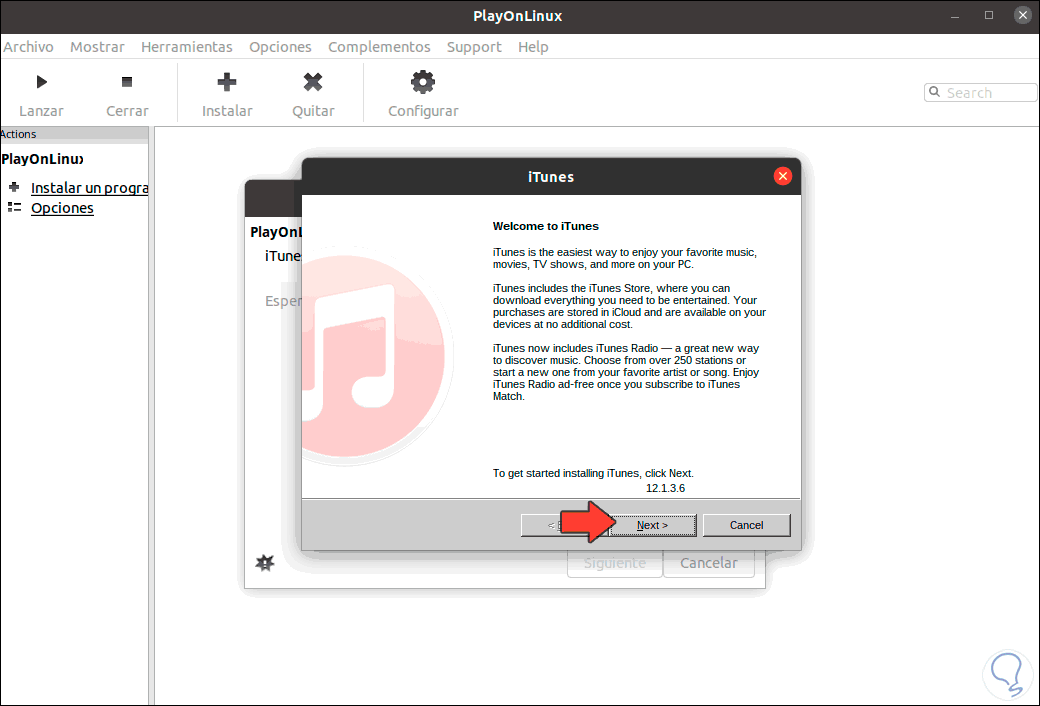Click Siguiente in the PlayOnLinux wizard
This screenshot has width=1040, height=706.
[615, 563]
